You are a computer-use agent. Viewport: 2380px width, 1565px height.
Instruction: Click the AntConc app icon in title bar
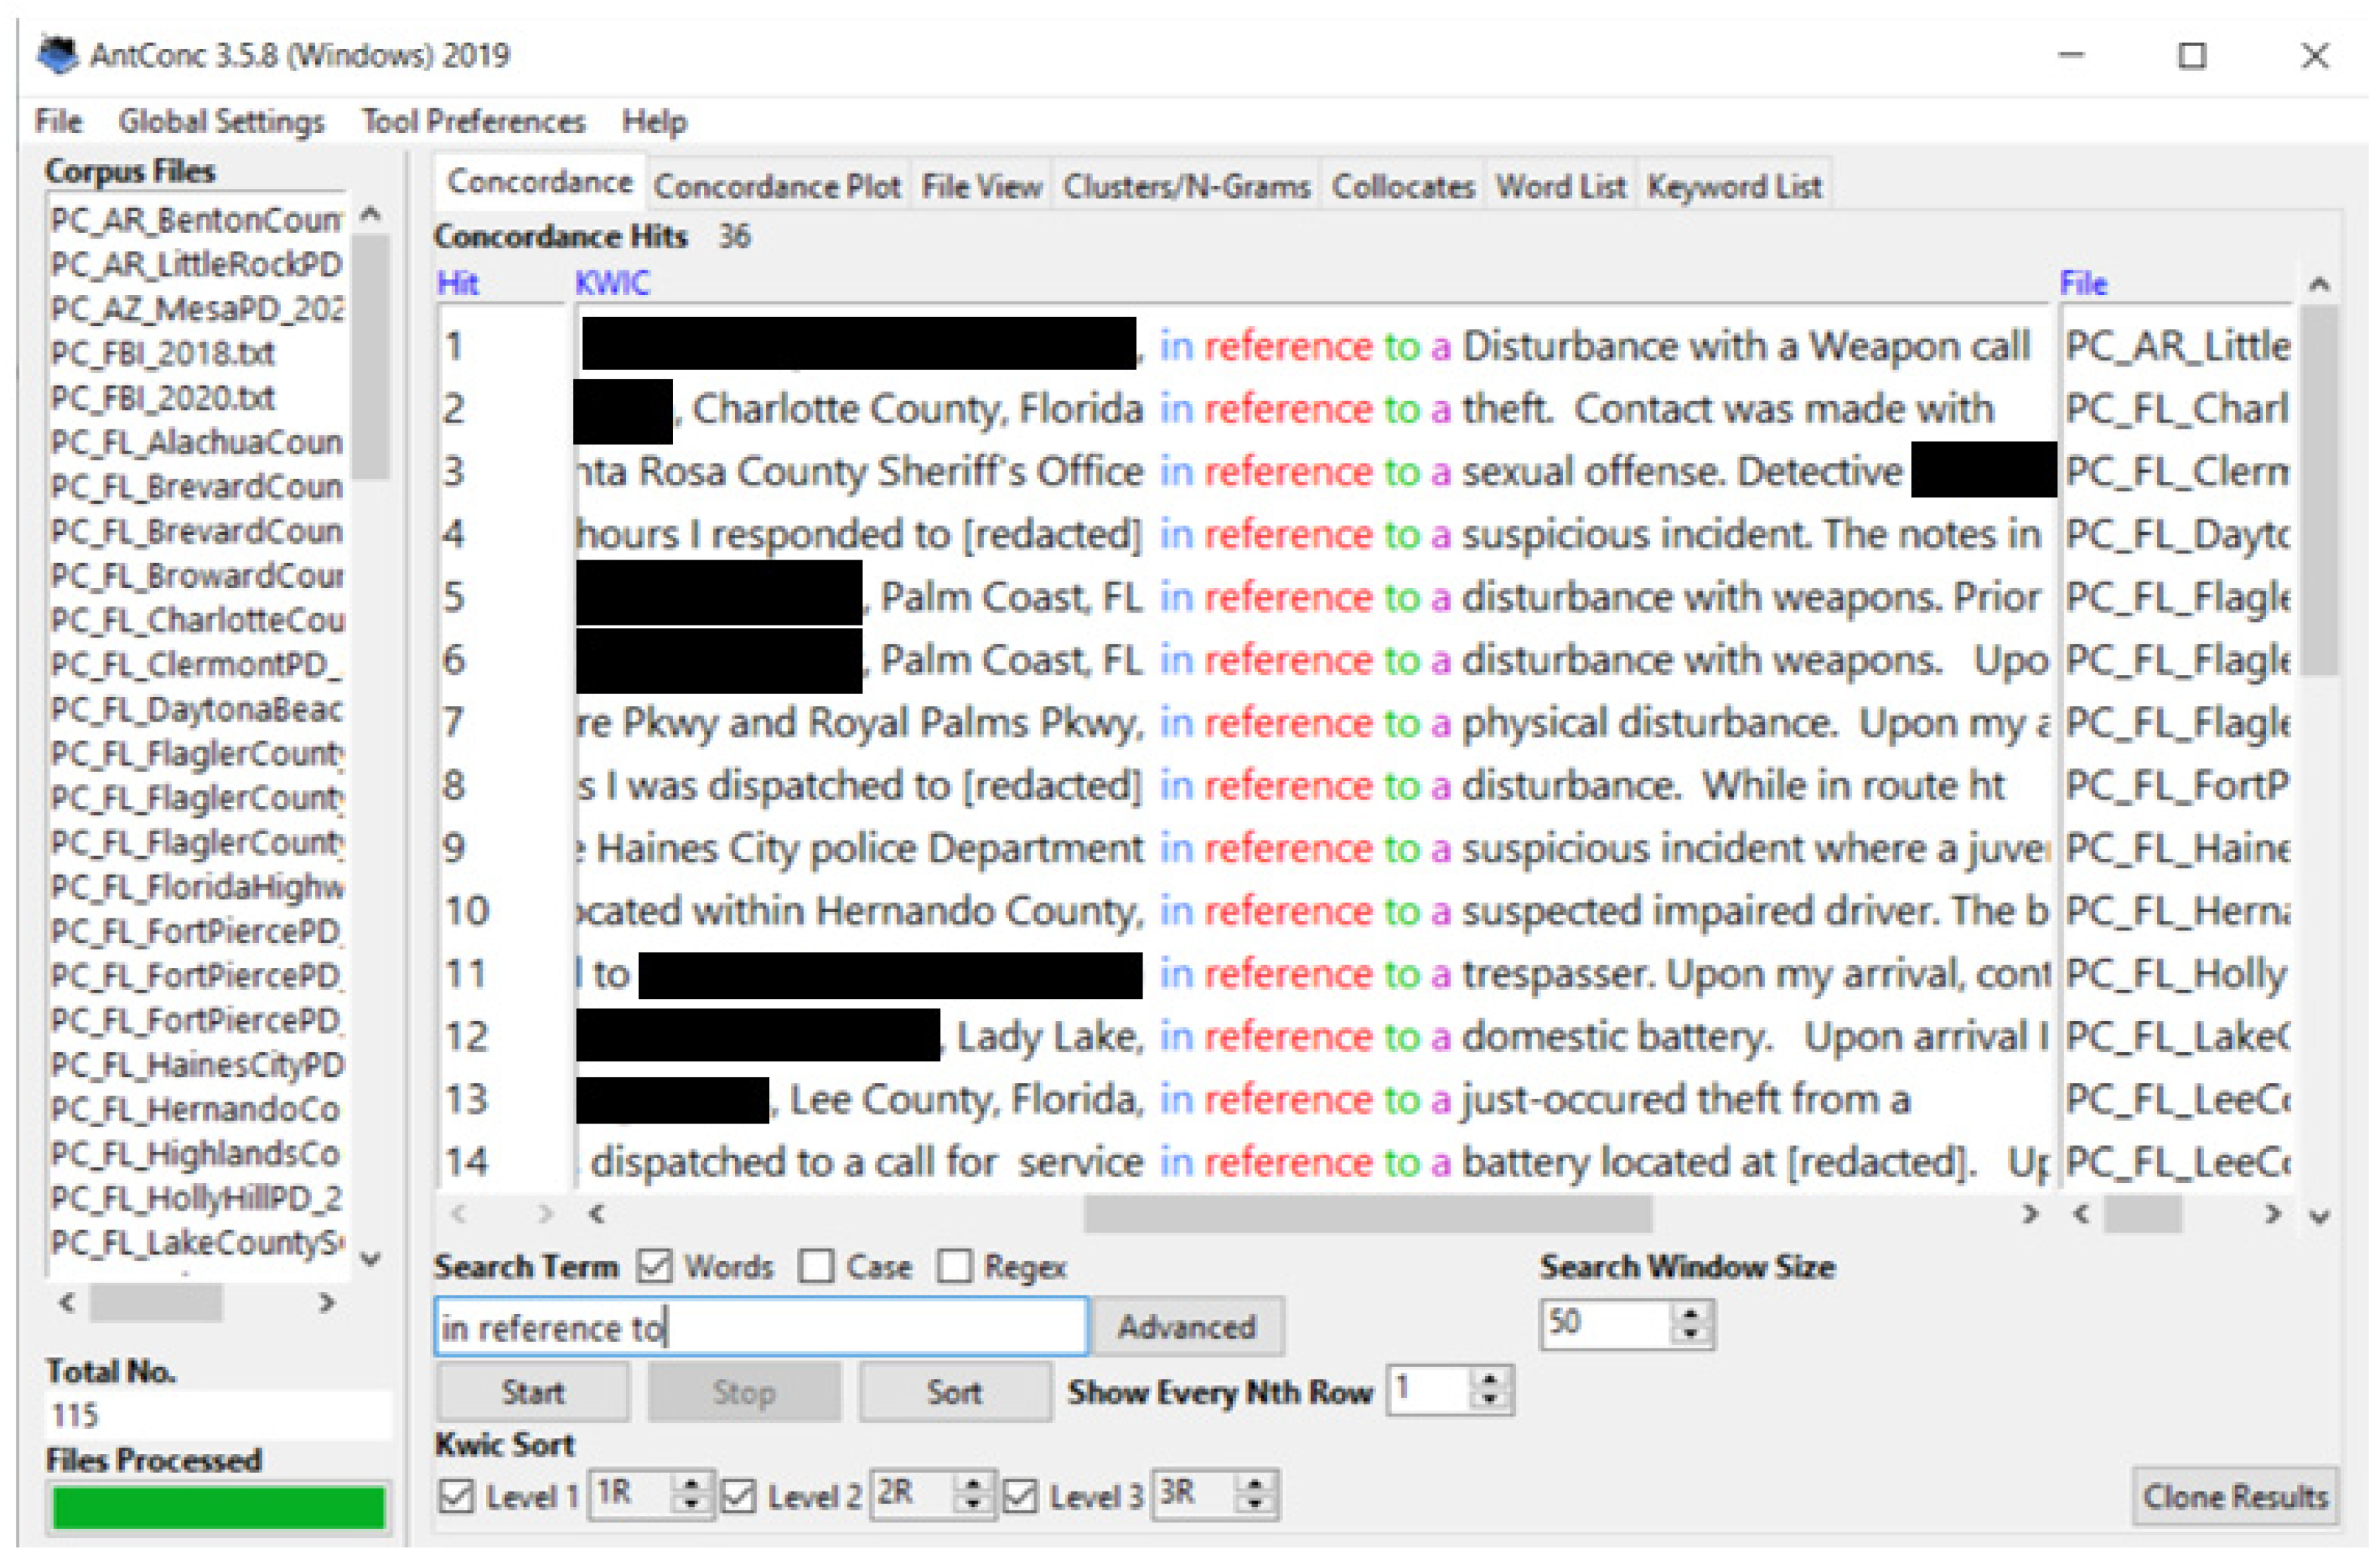tap(57, 54)
